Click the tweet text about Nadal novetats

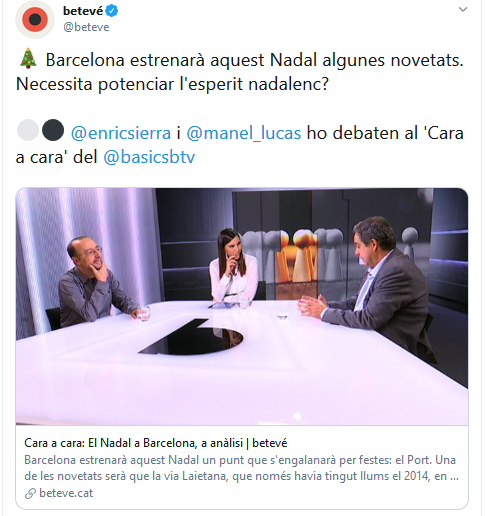[x=239, y=72]
